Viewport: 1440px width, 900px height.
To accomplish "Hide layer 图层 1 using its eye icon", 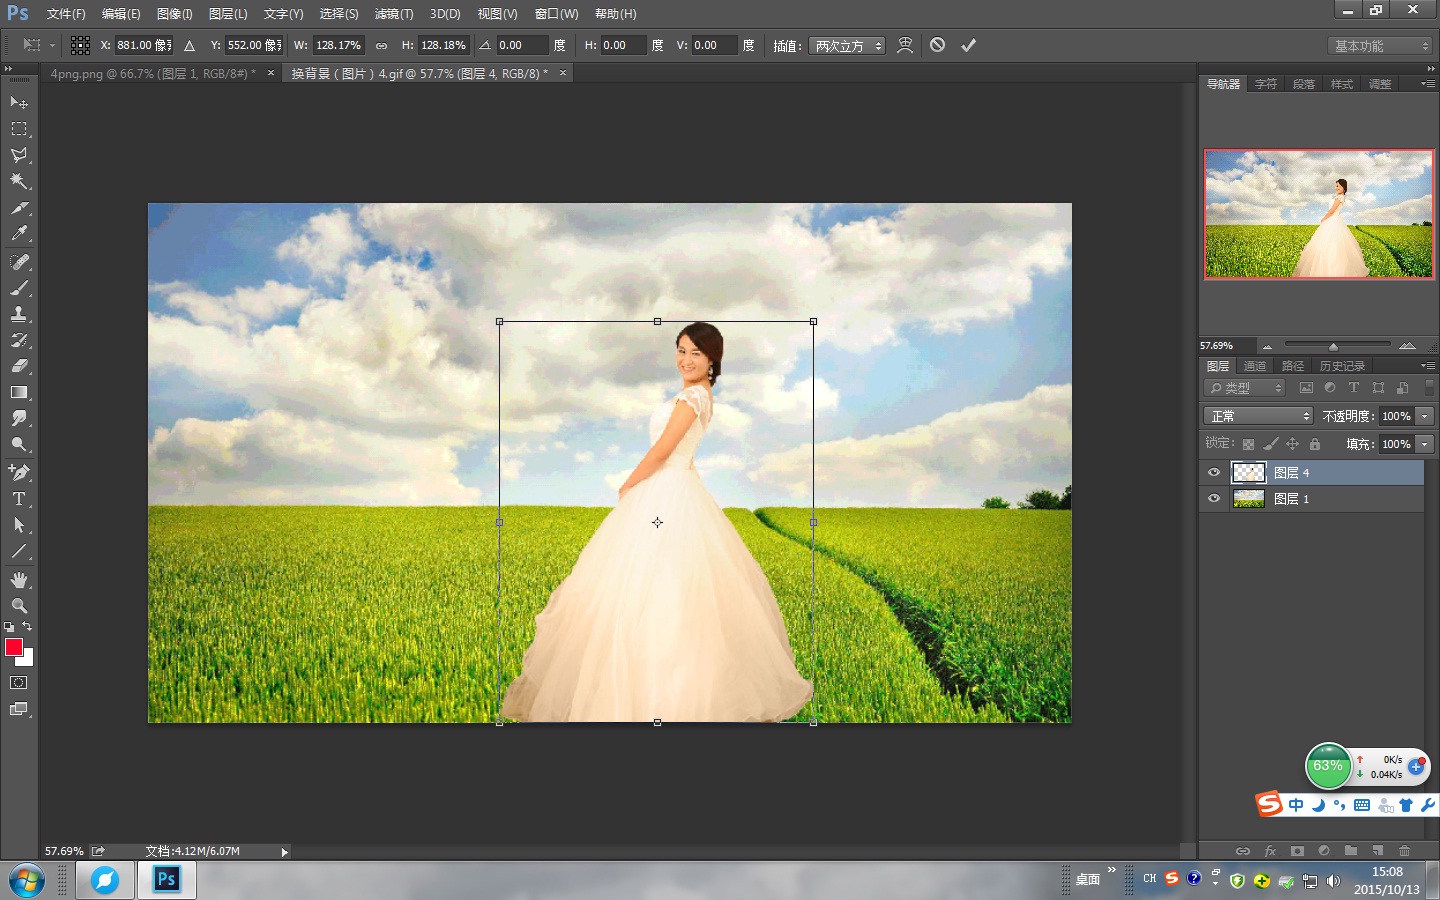I will coord(1214,499).
